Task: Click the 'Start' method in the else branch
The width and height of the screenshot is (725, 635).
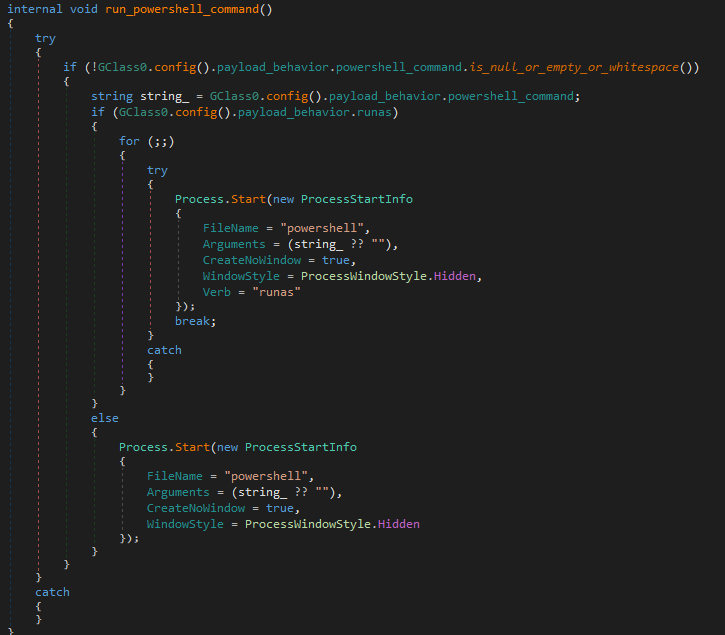Action: coord(192,447)
